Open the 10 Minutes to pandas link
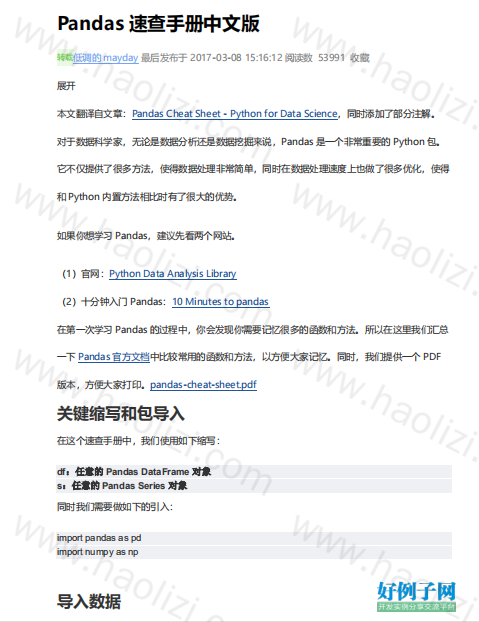 coord(220,301)
